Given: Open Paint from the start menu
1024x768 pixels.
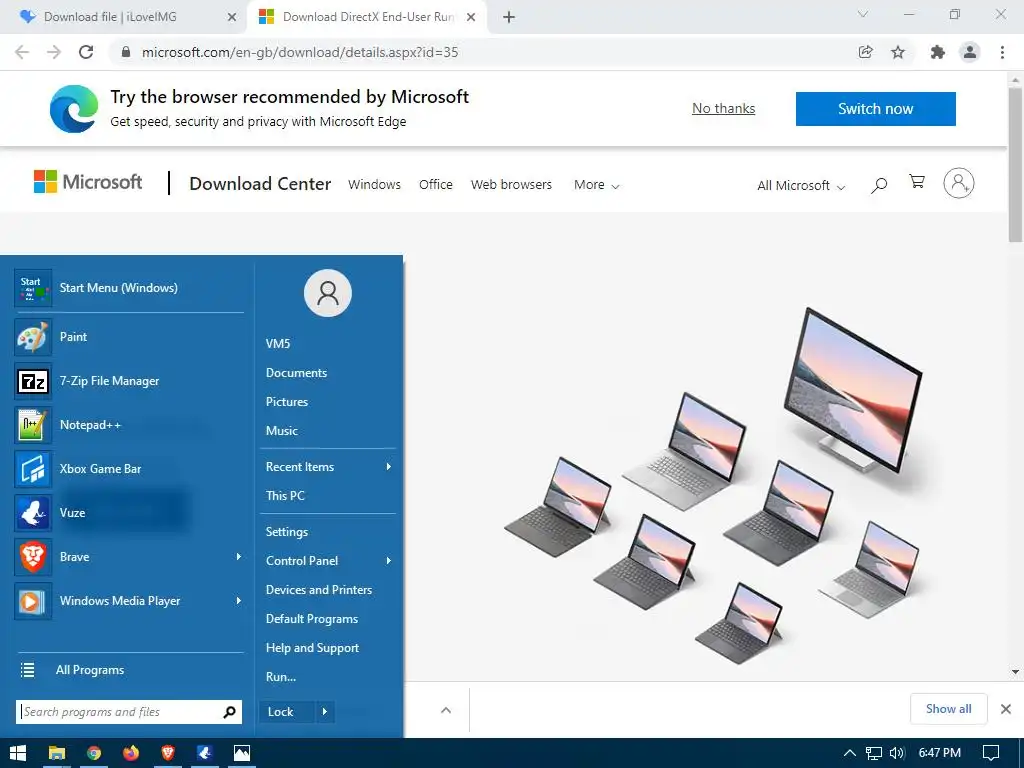Looking at the screenshot, I should [129, 337].
